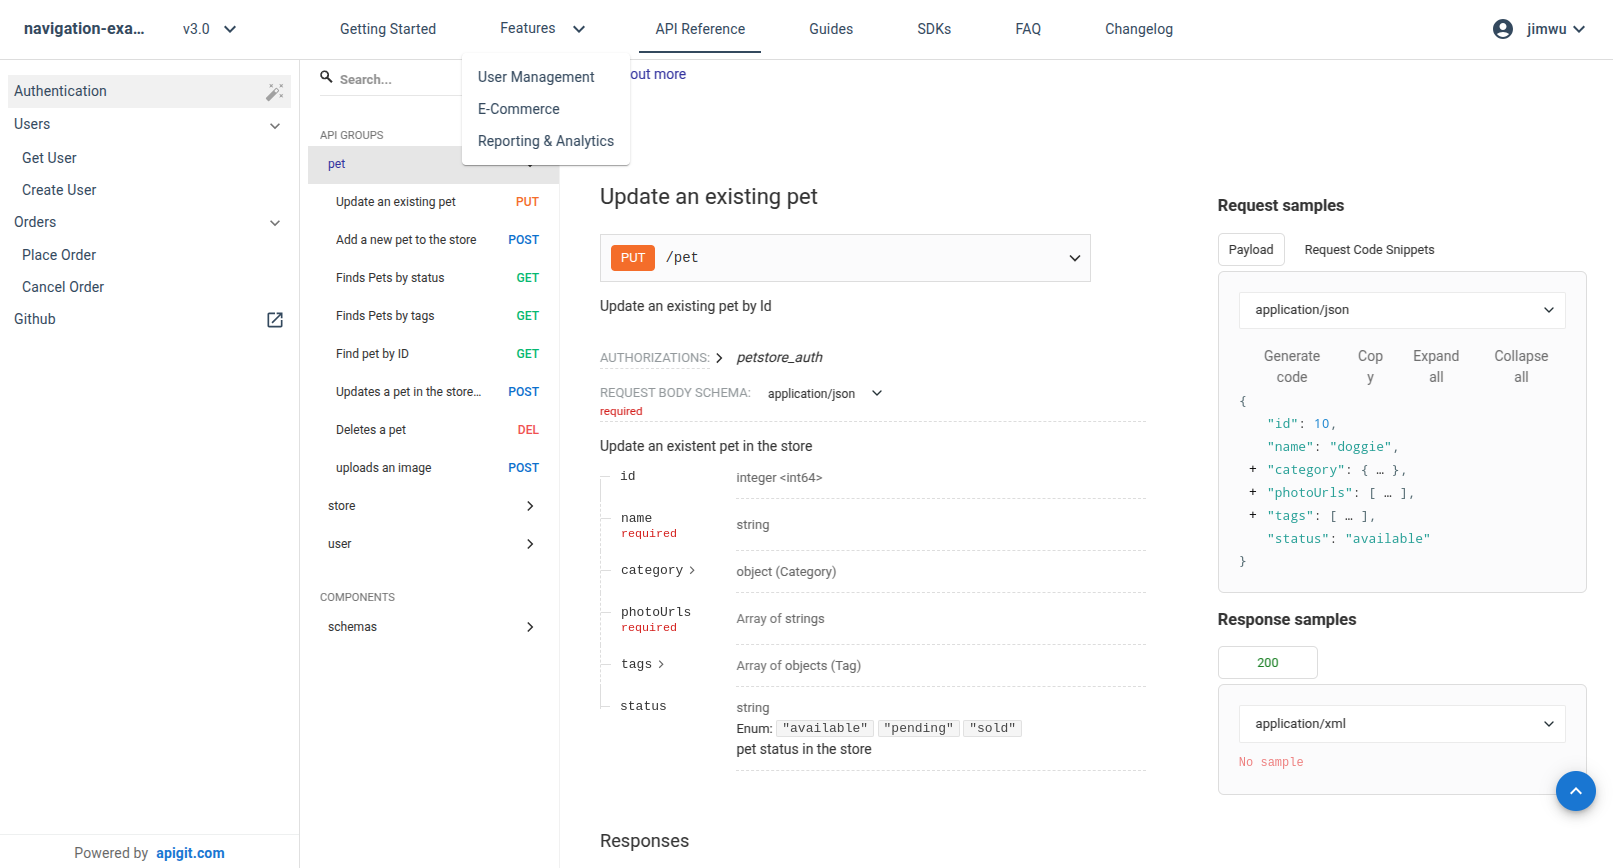Open Cancel Order in sidebar
Viewport: 1613px width, 868px height.
tap(63, 287)
